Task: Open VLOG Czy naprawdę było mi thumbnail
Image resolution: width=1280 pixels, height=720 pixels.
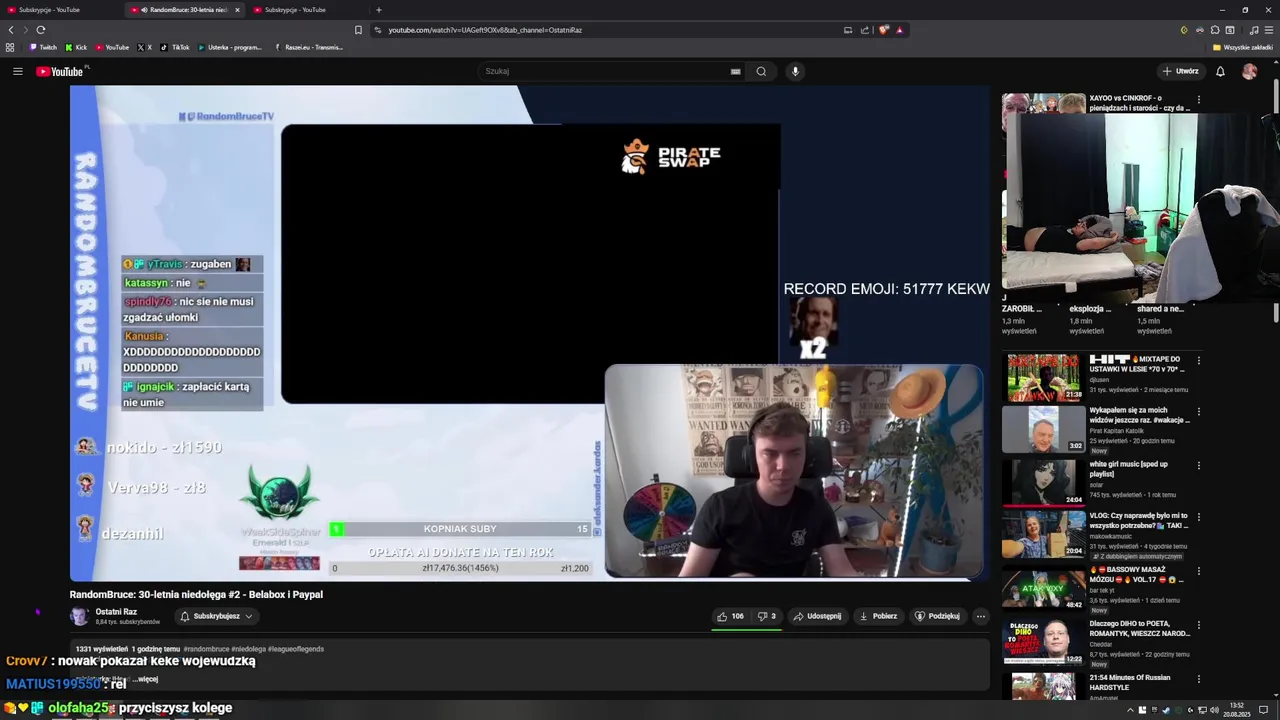Action: (x=1043, y=534)
